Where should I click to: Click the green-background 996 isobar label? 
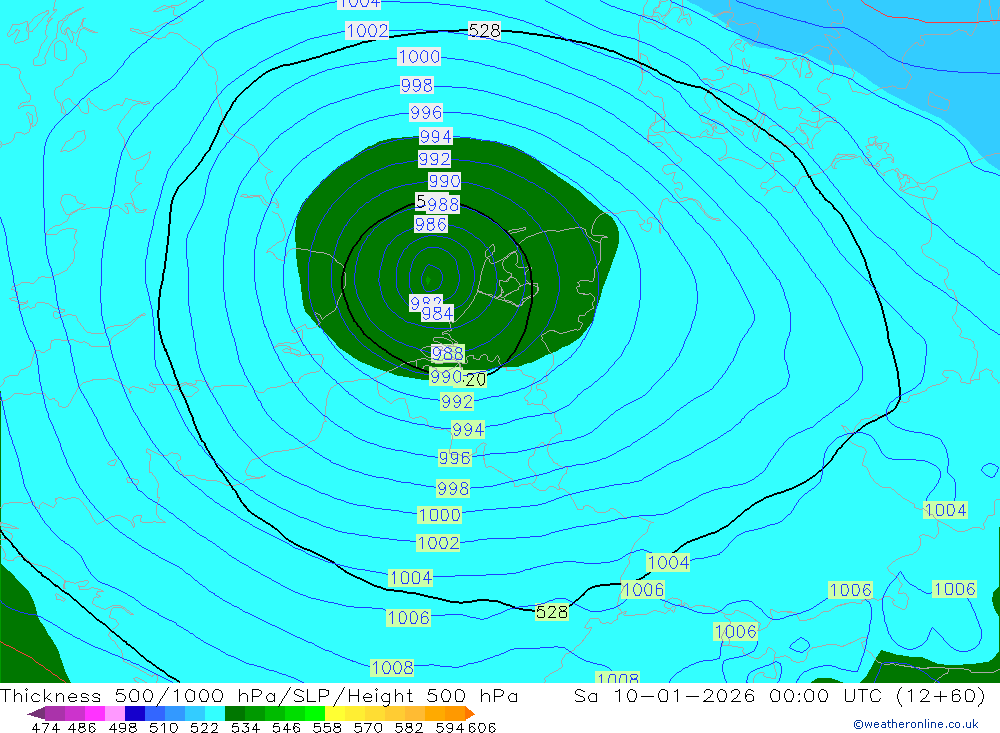[455, 458]
